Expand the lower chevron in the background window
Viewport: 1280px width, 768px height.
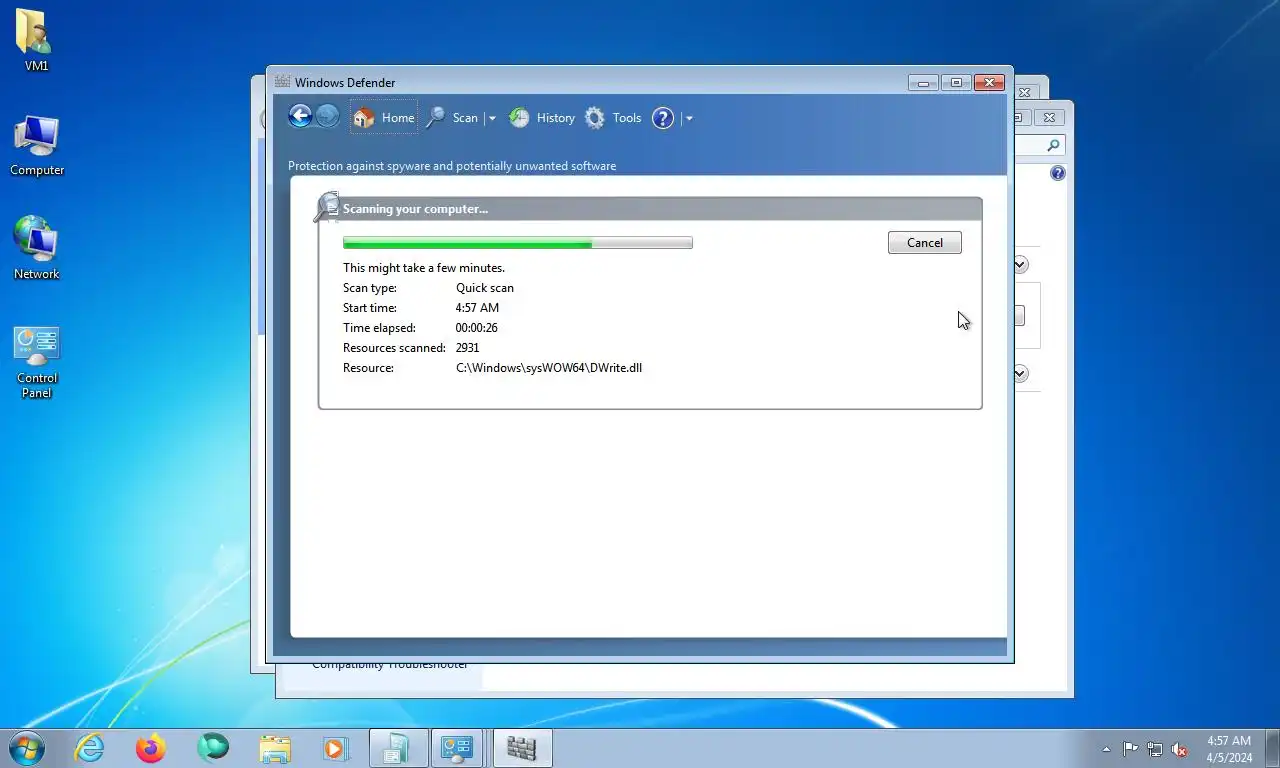pos(1020,373)
